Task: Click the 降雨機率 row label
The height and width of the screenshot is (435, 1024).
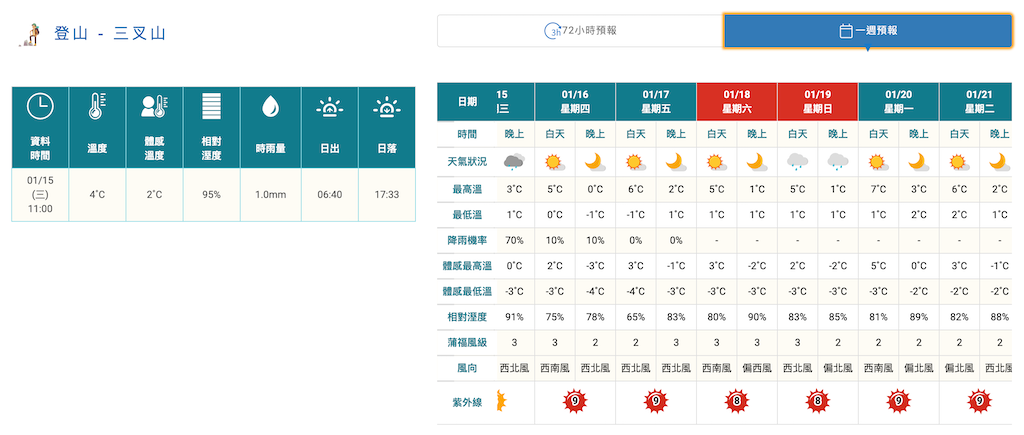Action: tap(467, 240)
